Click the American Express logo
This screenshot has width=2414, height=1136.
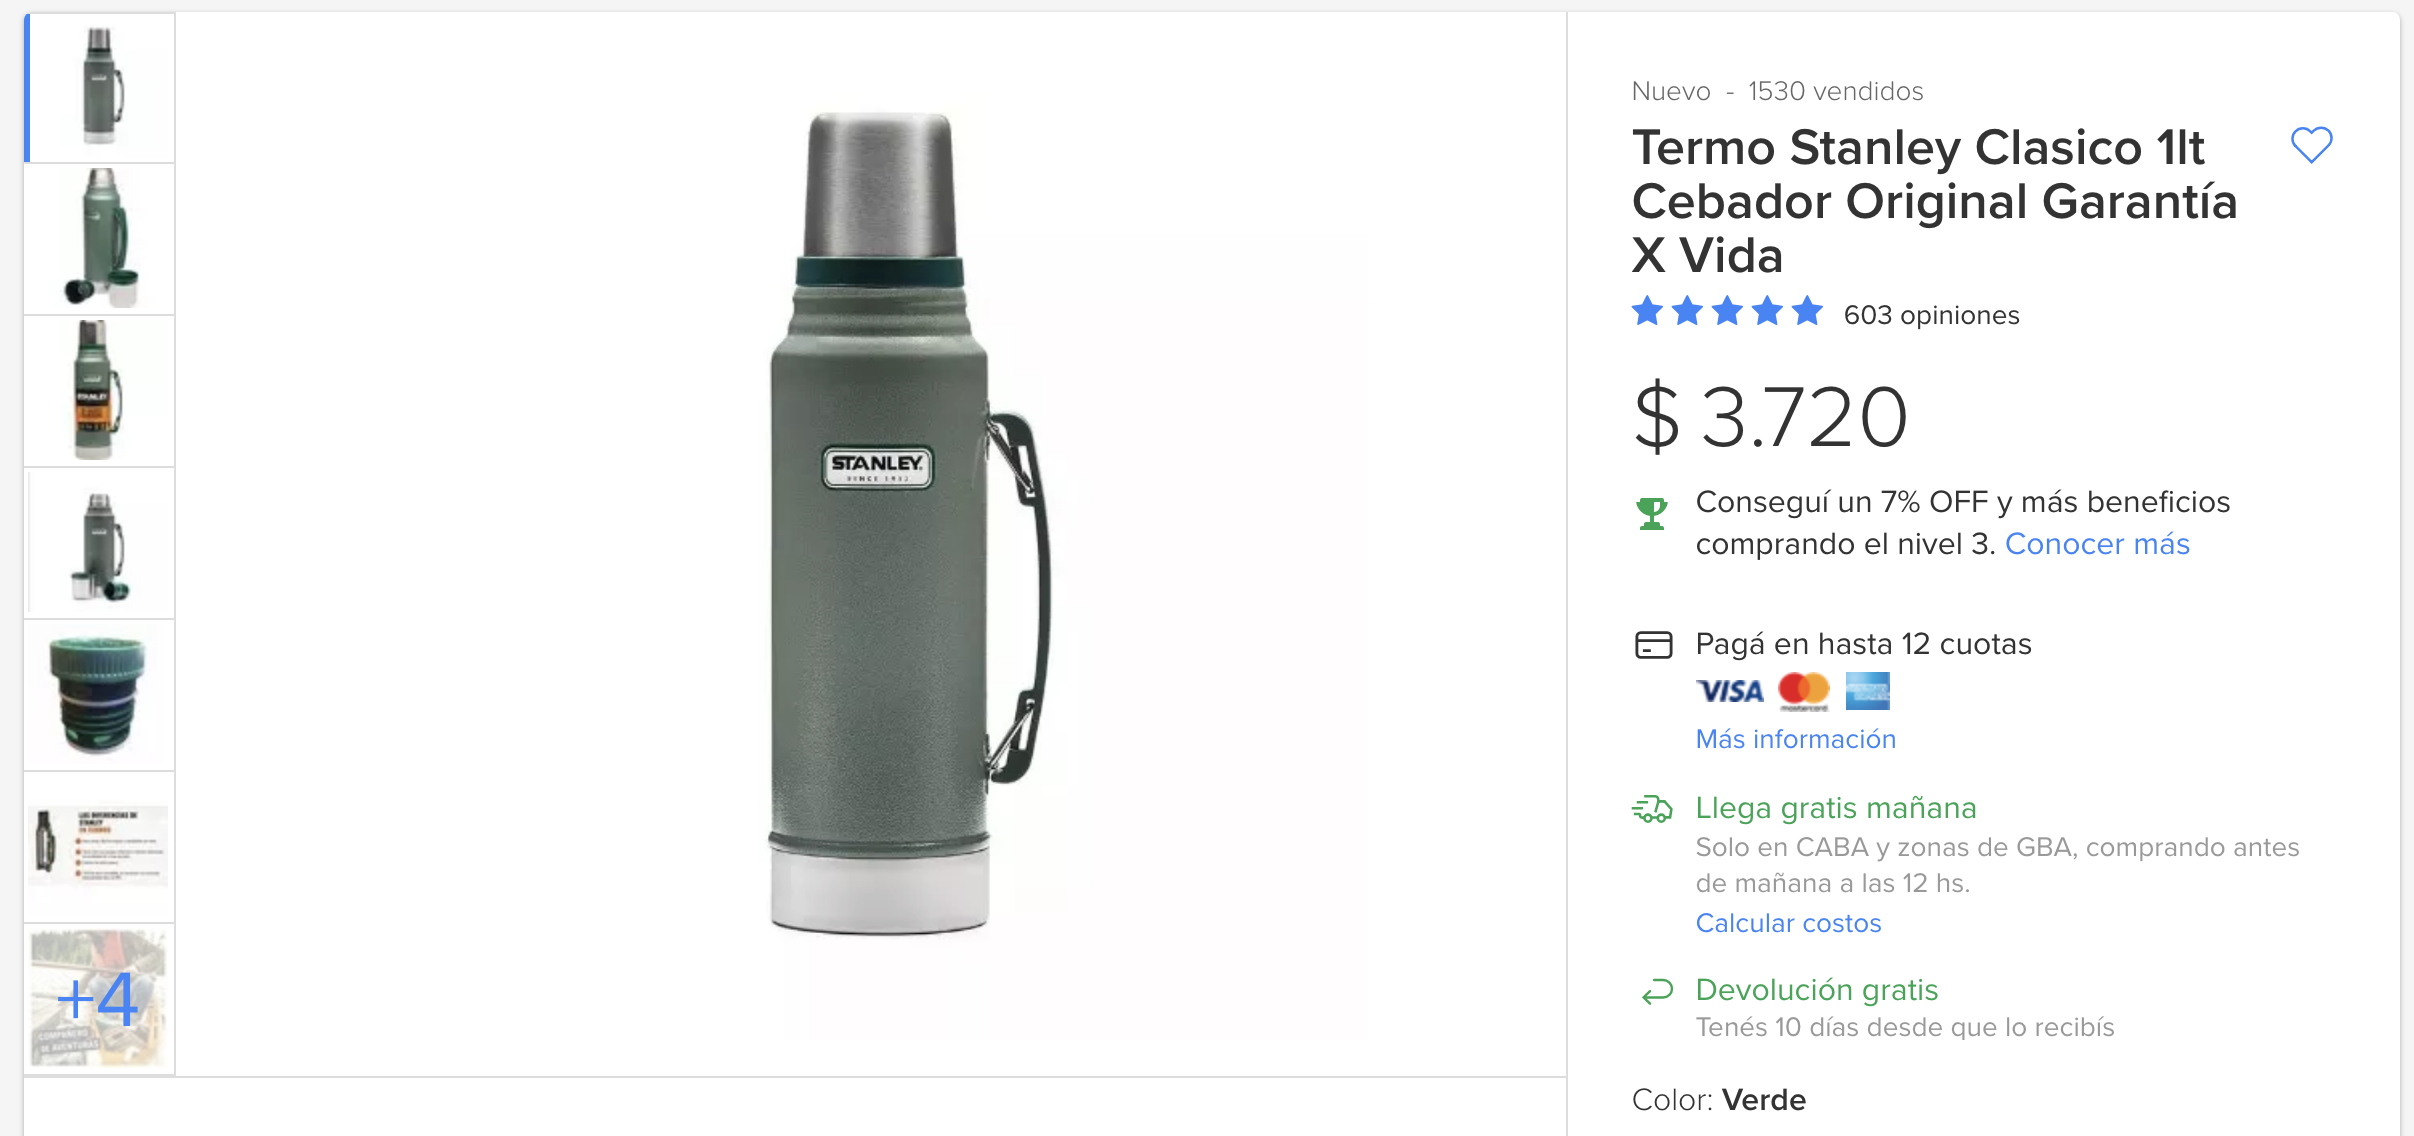(x=1867, y=691)
